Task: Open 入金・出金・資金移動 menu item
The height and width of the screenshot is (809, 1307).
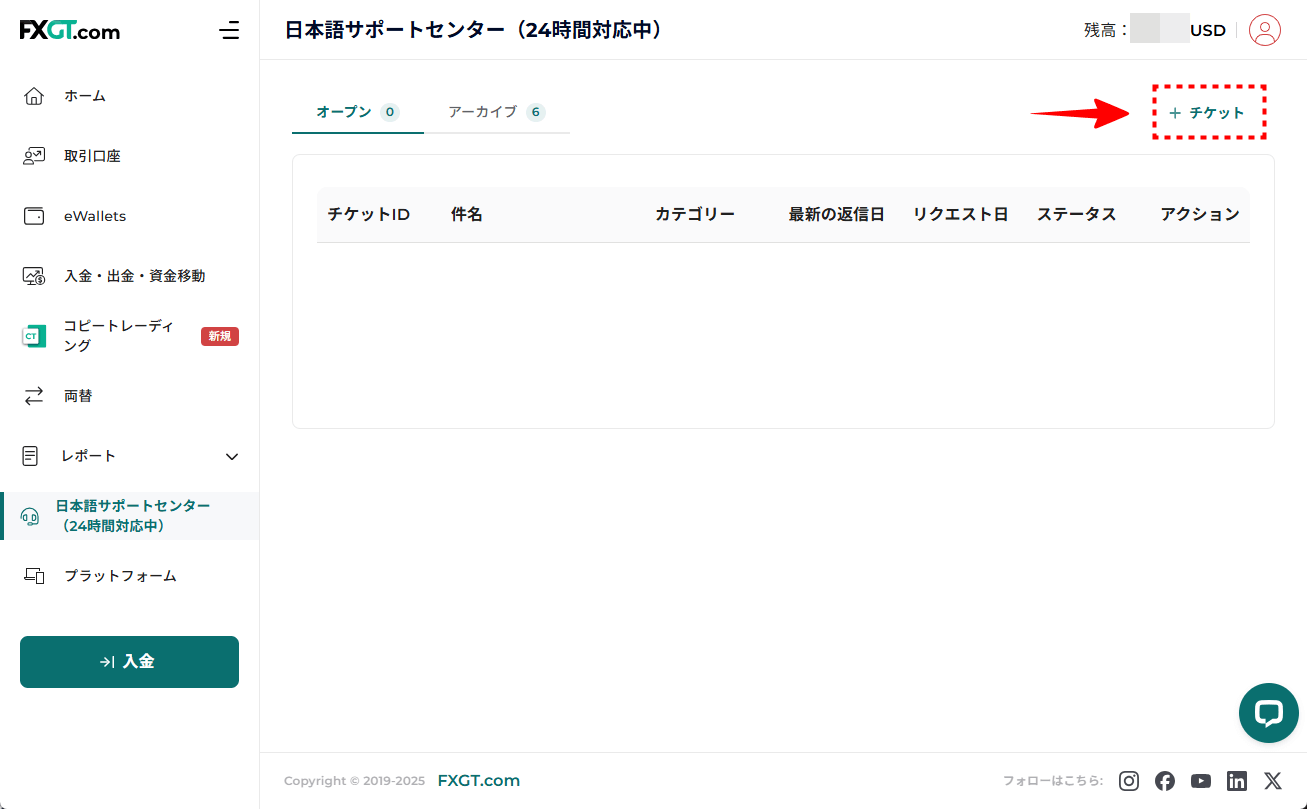Action: click(134, 276)
